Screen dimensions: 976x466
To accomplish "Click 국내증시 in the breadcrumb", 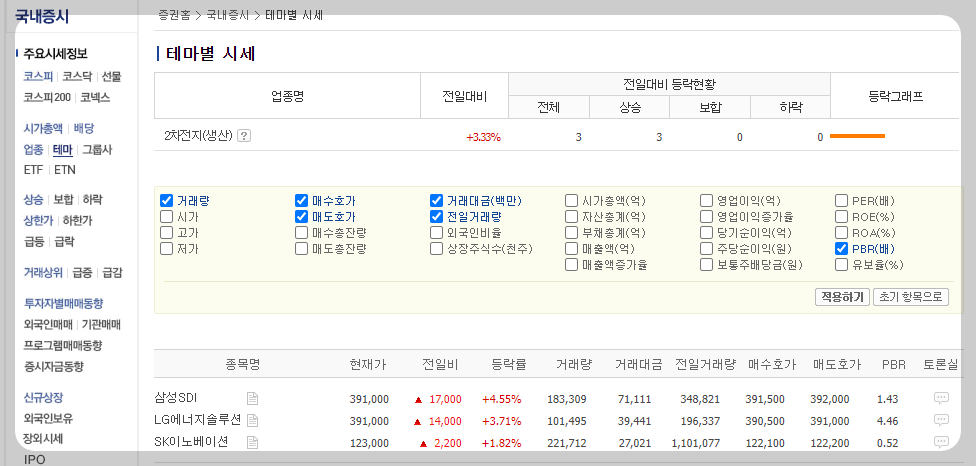I will (227, 15).
